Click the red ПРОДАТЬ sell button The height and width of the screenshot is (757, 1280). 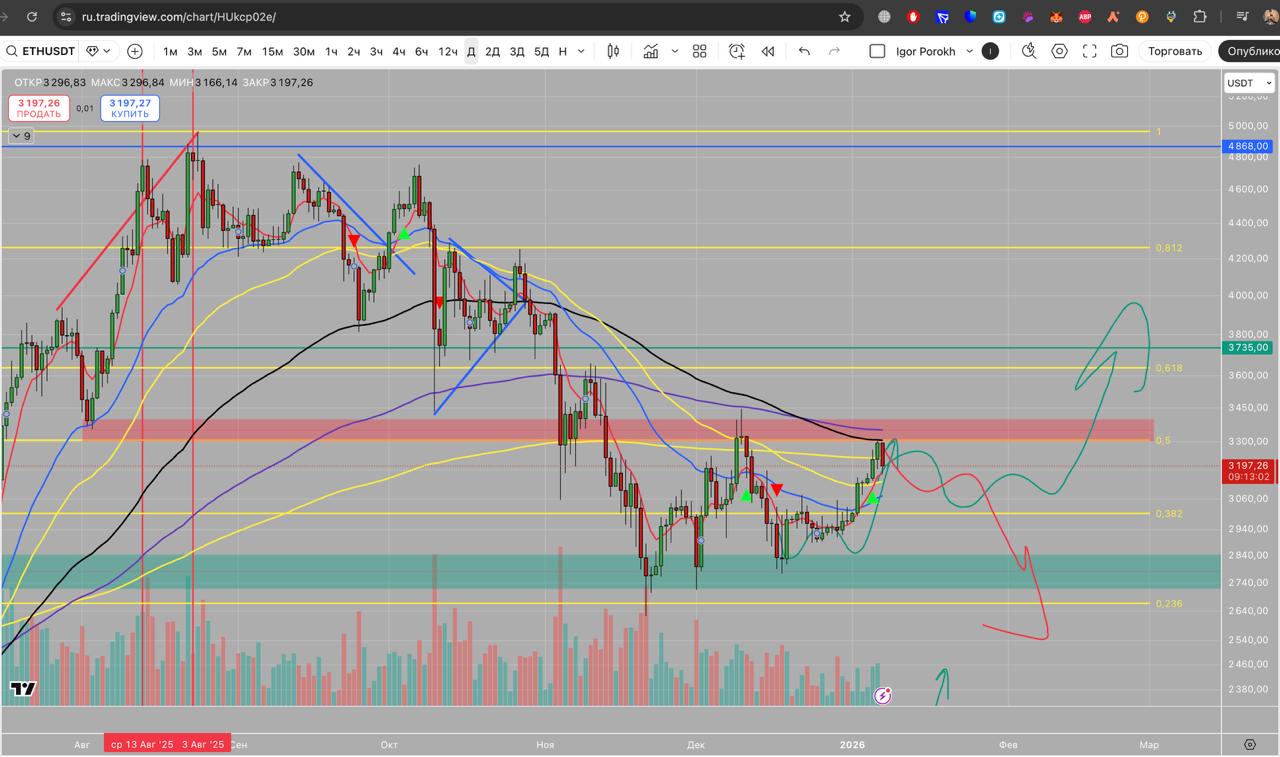point(39,108)
